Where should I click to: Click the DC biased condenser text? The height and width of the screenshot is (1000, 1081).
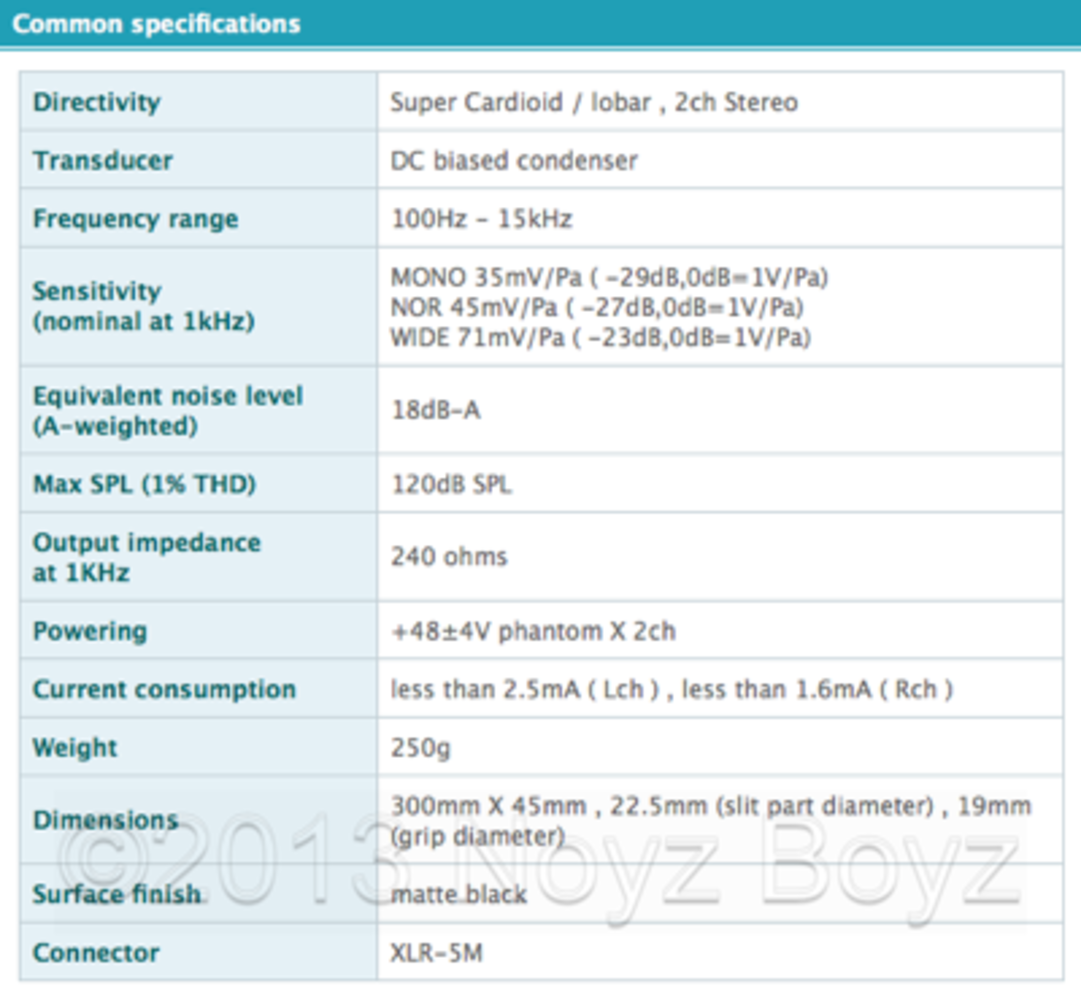513,160
